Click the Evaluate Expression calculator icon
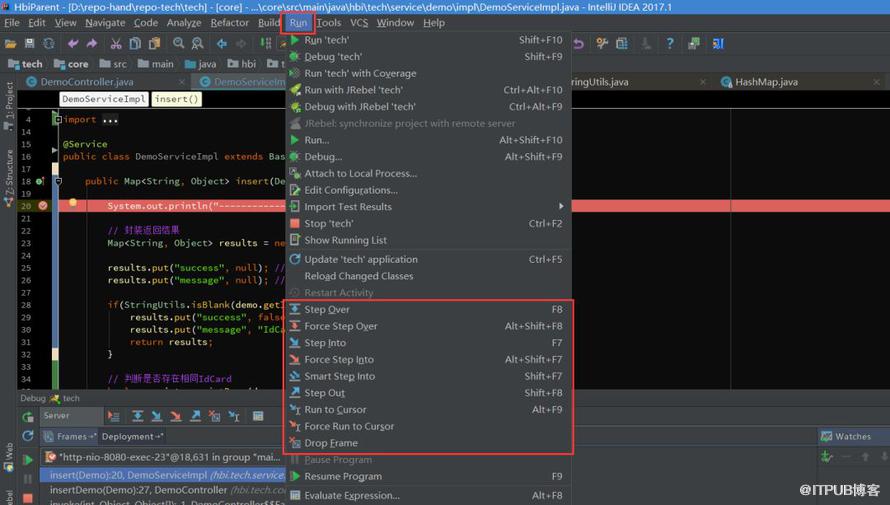890x505 pixels. [258, 416]
